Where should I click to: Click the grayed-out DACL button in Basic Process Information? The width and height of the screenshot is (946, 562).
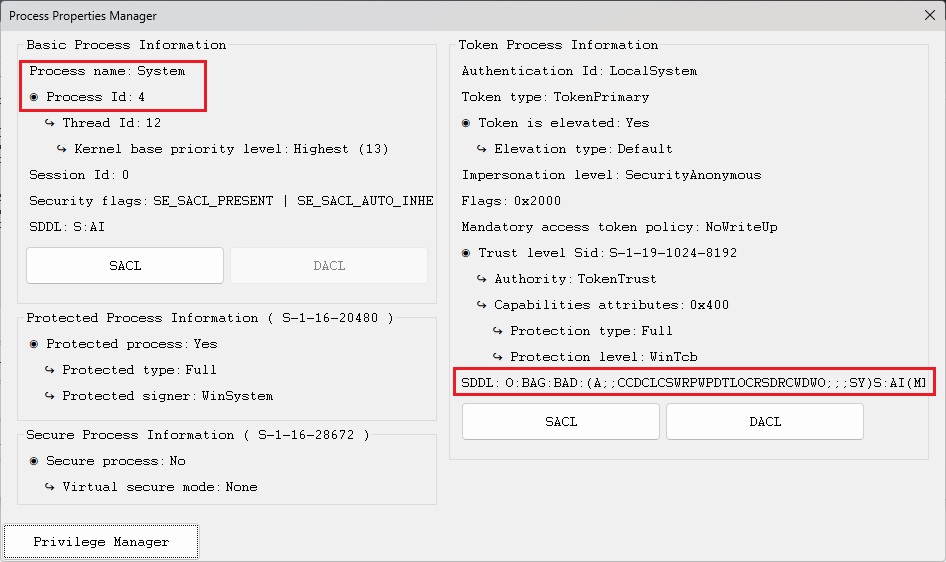pos(329,266)
